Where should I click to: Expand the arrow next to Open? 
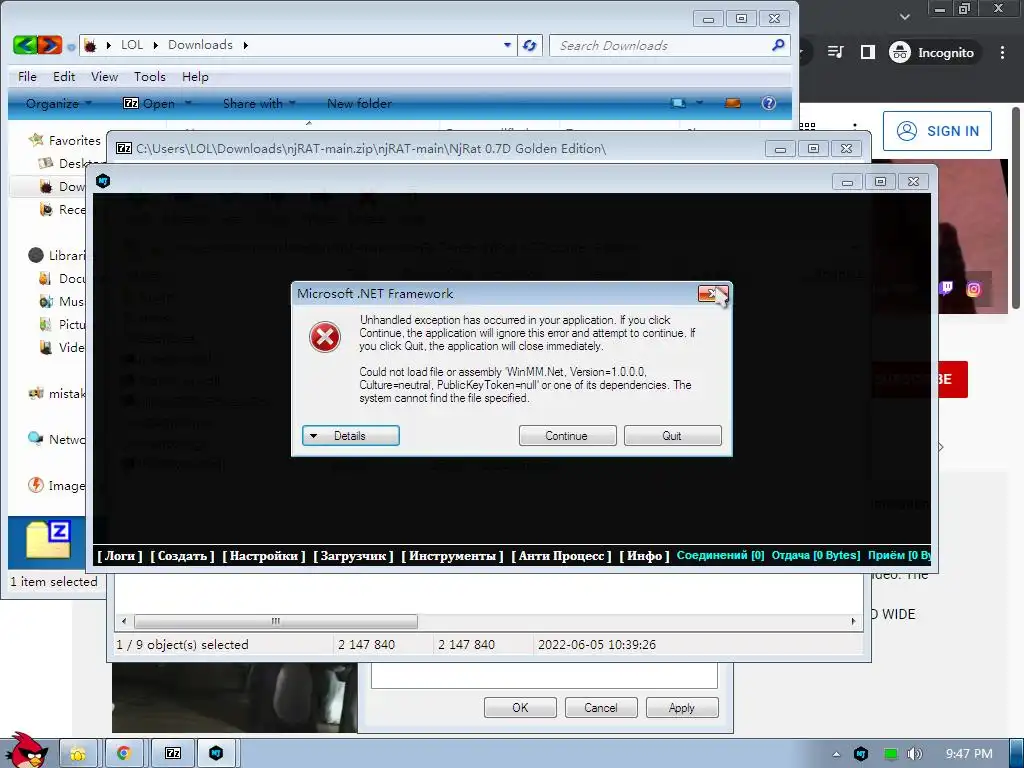[188, 103]
